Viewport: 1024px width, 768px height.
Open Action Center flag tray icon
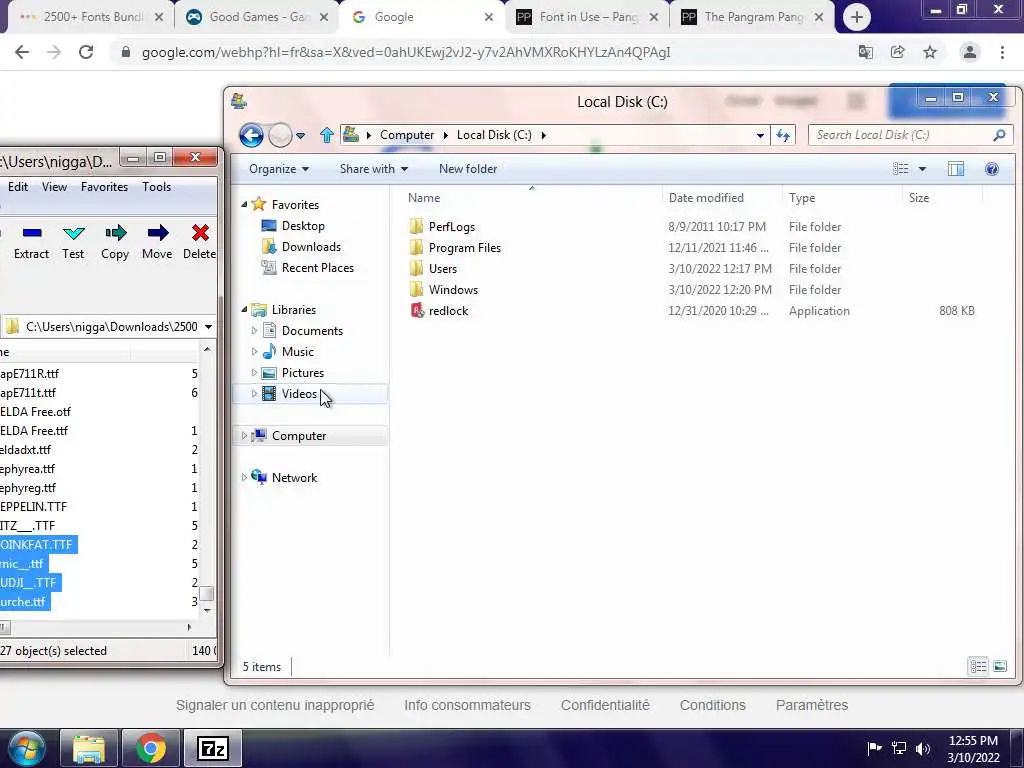coord(874,748)
